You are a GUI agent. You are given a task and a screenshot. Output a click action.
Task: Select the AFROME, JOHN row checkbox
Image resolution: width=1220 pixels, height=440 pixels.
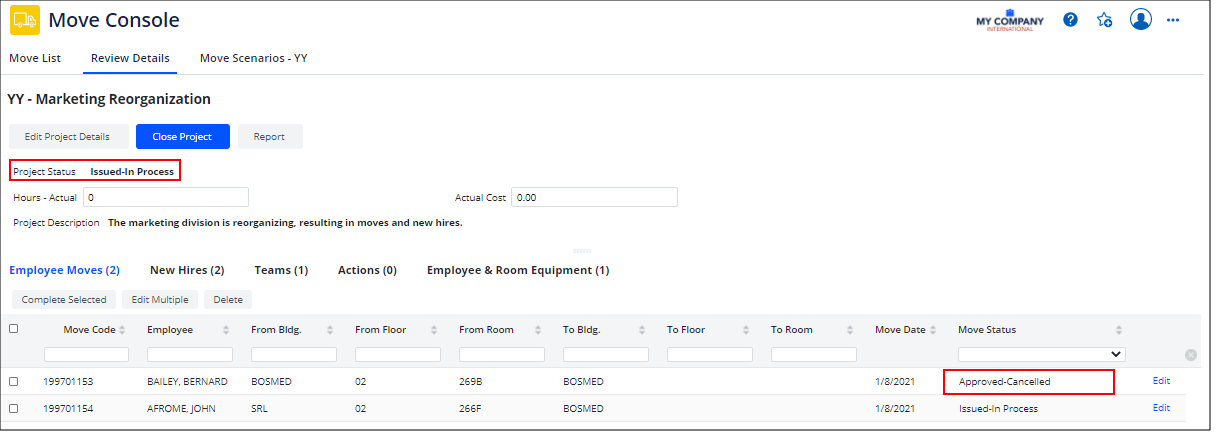click(13, 408)
